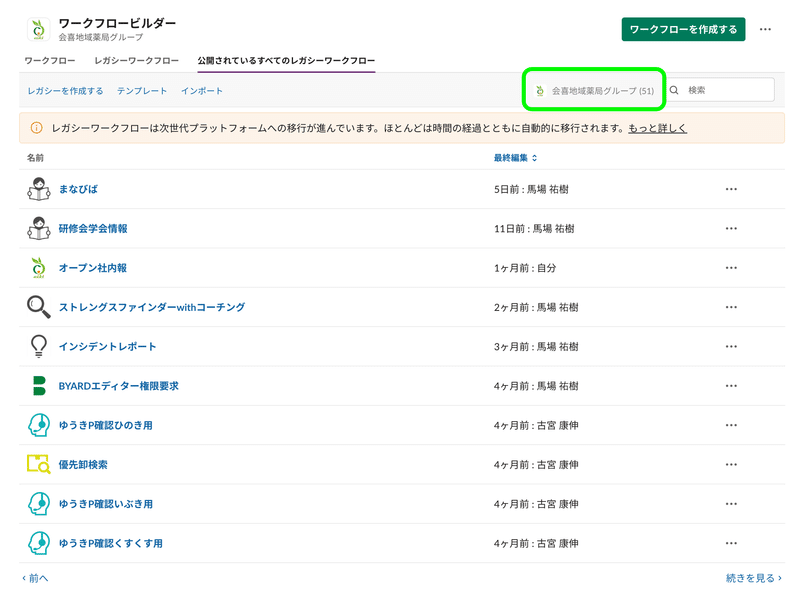This screenshot has height=598, width=800.
Task: Open the BYARDエディター権限要求 workflow
Action: pos(118,386)
